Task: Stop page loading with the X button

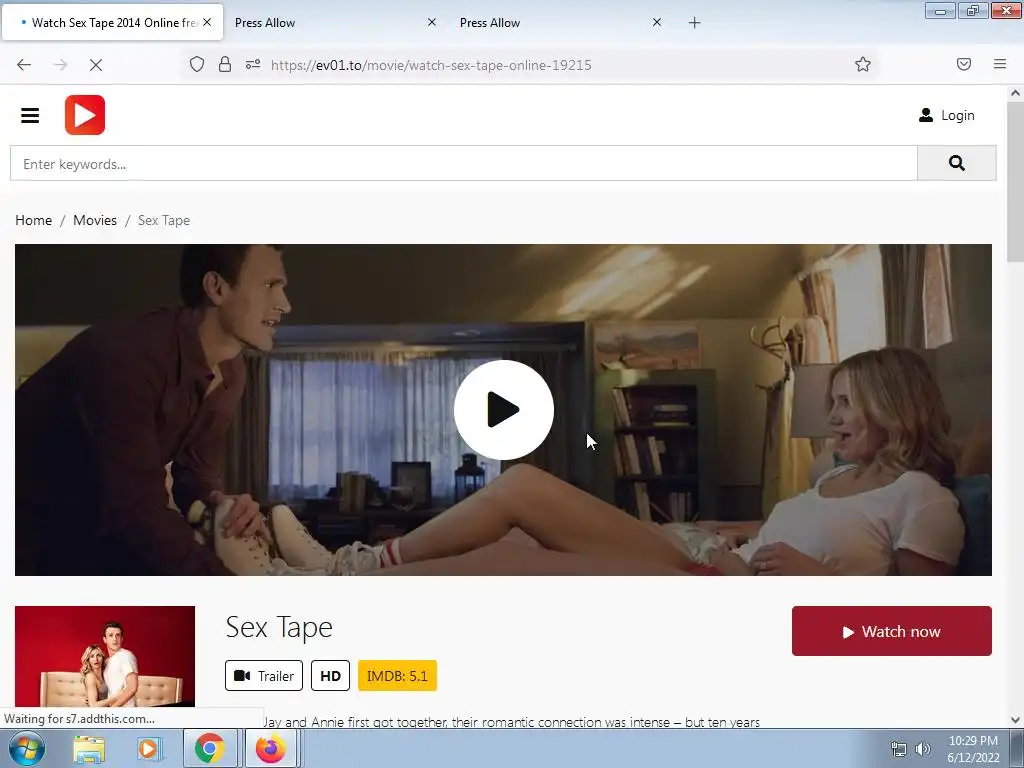Action: click(95, 65)
